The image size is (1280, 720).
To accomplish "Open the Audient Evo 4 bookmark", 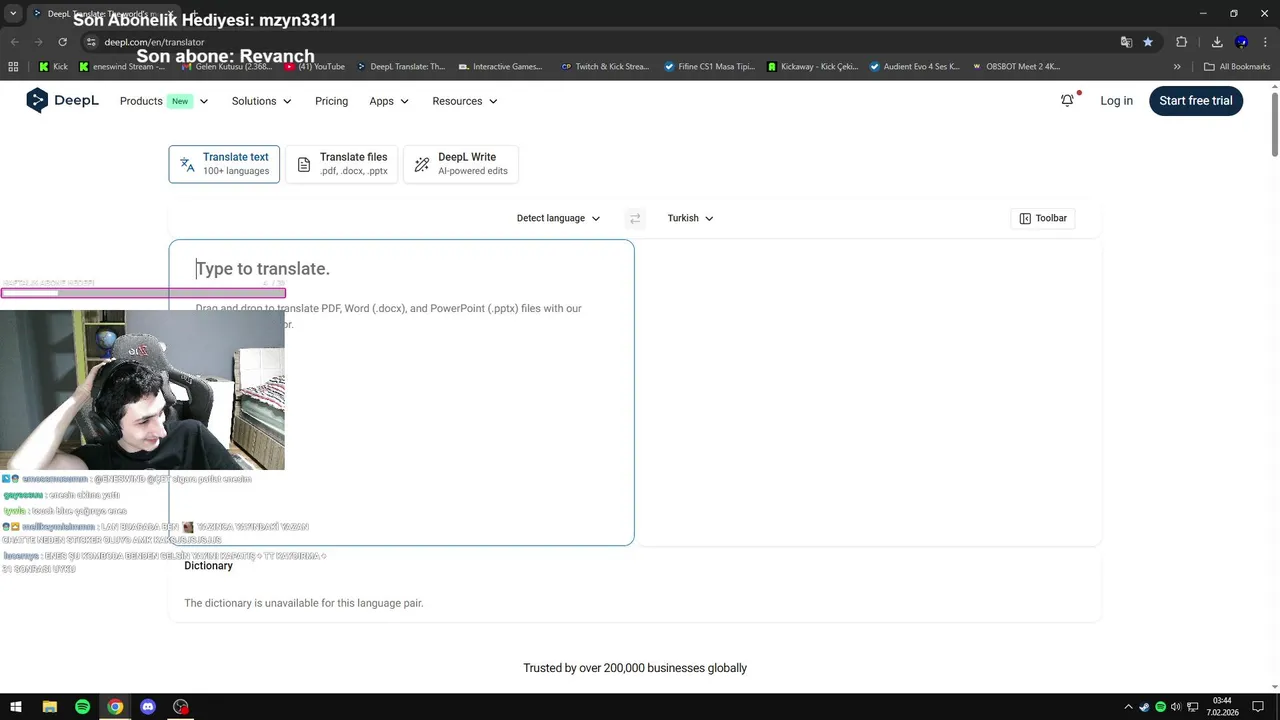I will pos(915,67).
